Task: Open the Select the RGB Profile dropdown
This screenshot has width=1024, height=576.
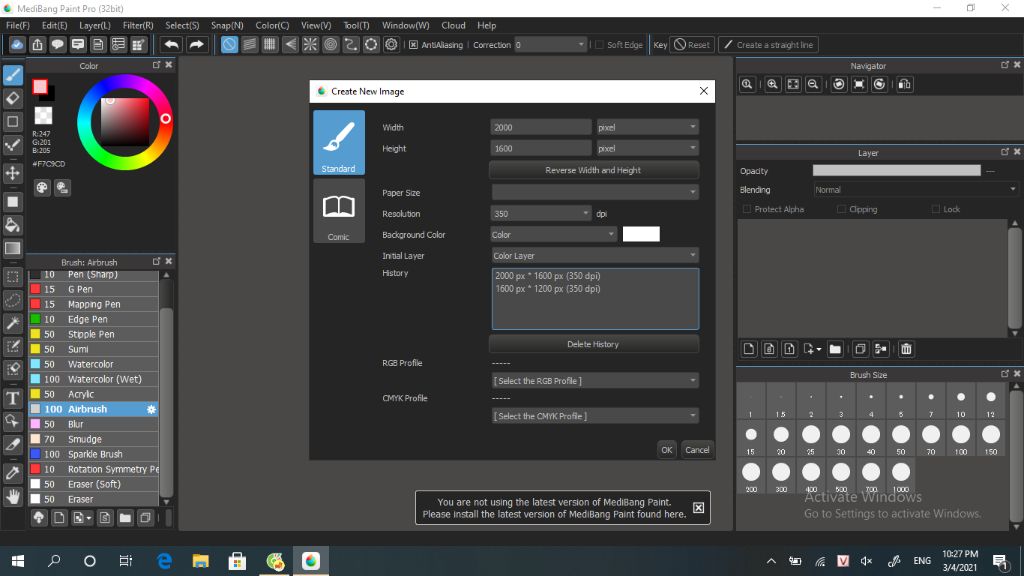Action: pyautogui.click(x=595, y=381)
